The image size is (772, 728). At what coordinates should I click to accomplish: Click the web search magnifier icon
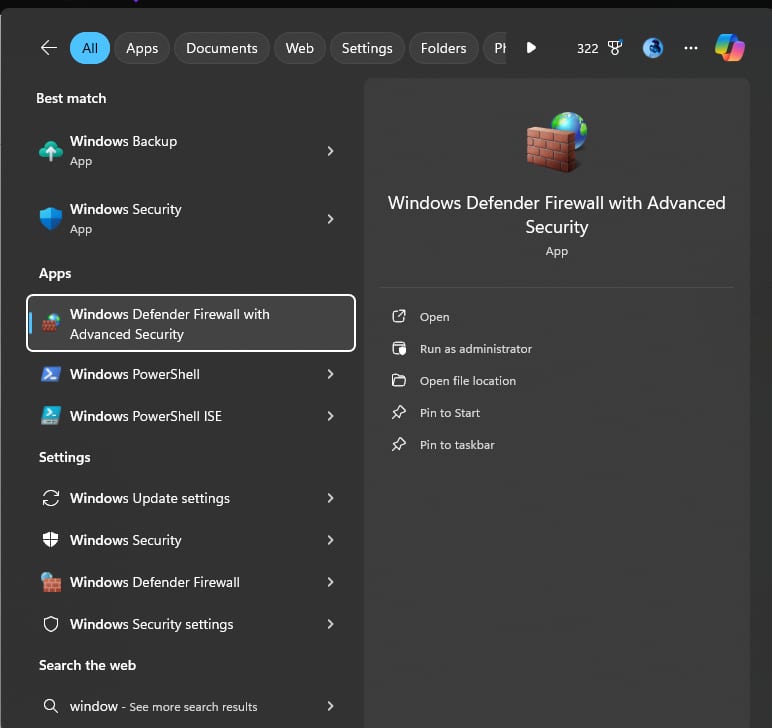pos(51,706)
